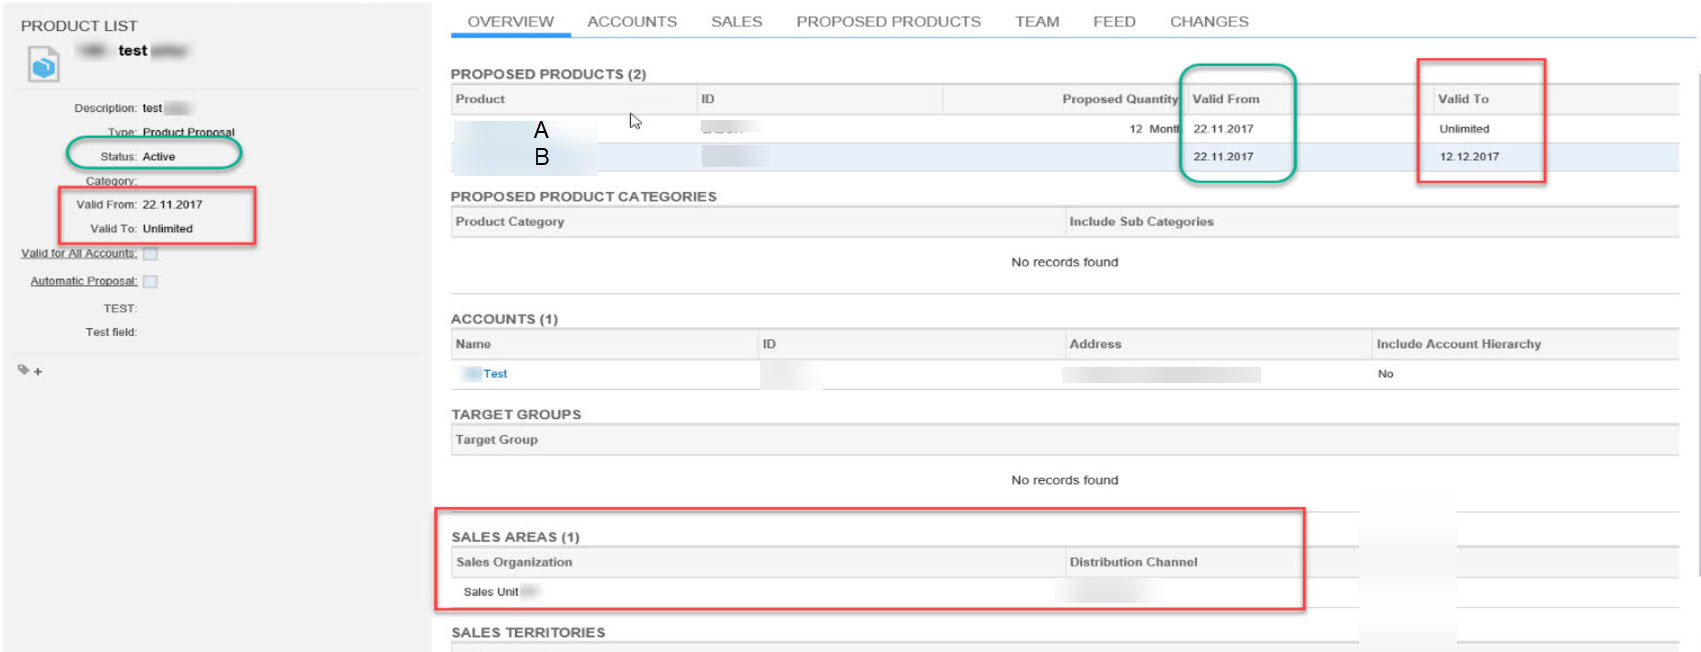This screenshot has width=1701, height=652.
Task: Click Type value Product Proposal
Action: [x=188, y=133]
